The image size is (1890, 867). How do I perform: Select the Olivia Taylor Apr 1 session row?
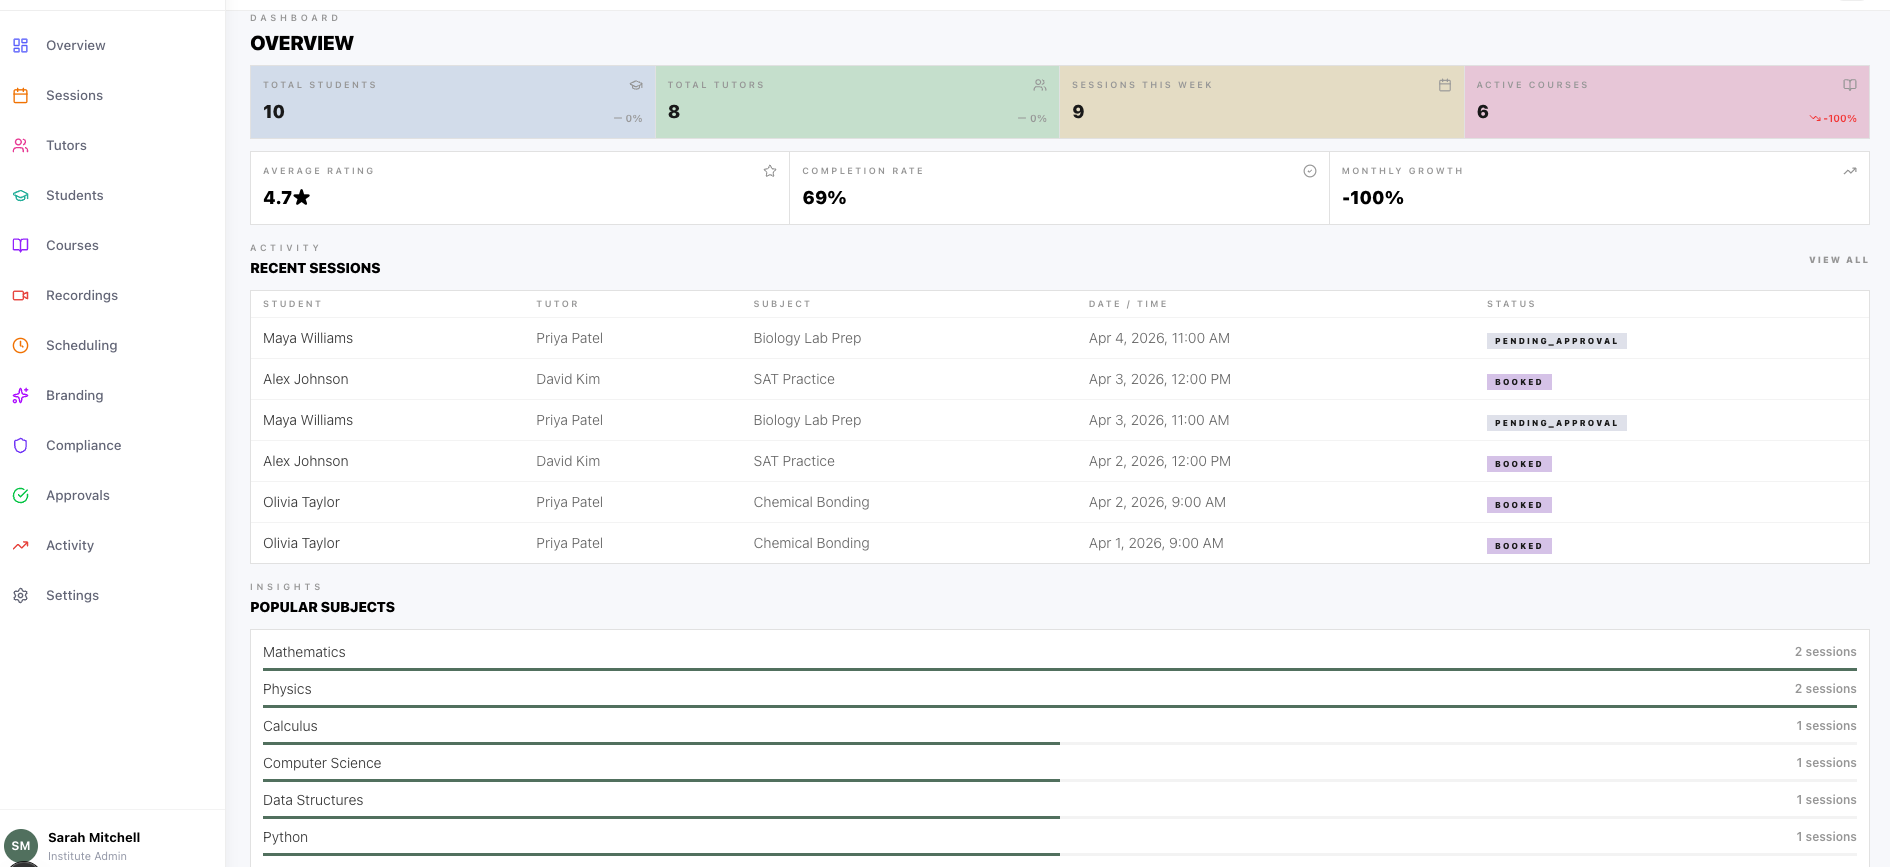1059,543
